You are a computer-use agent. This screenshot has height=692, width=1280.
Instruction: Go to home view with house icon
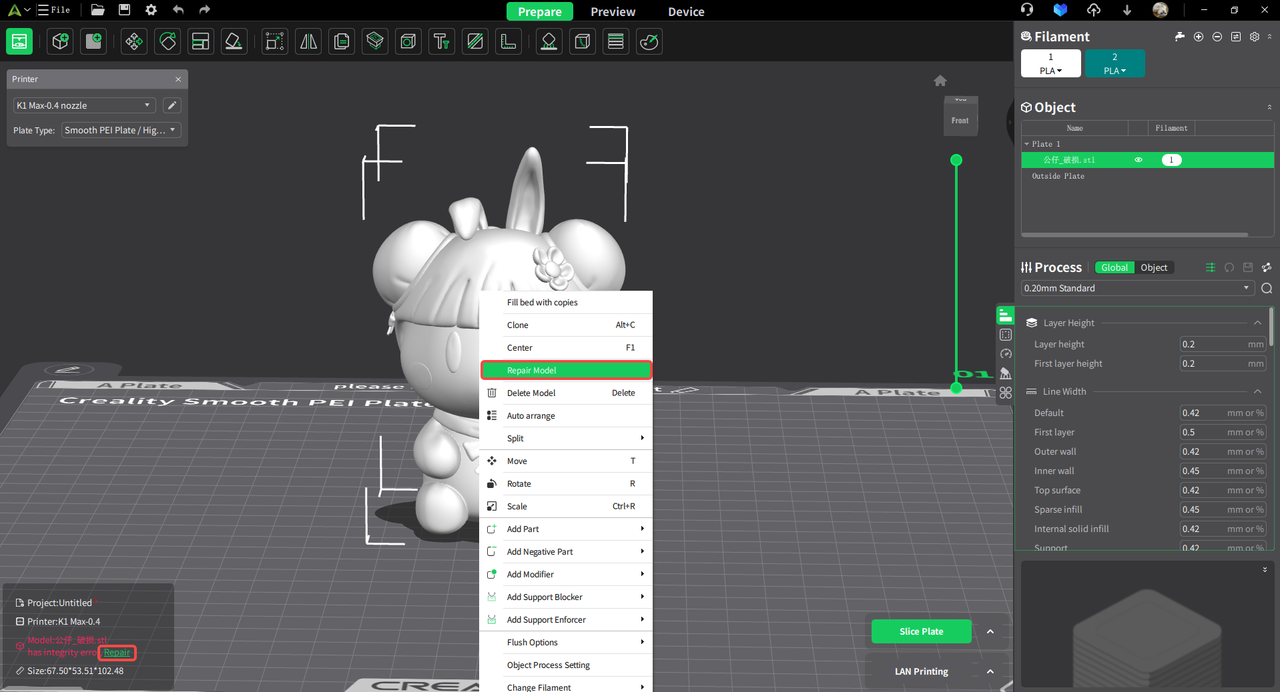[x=940, y=81]
